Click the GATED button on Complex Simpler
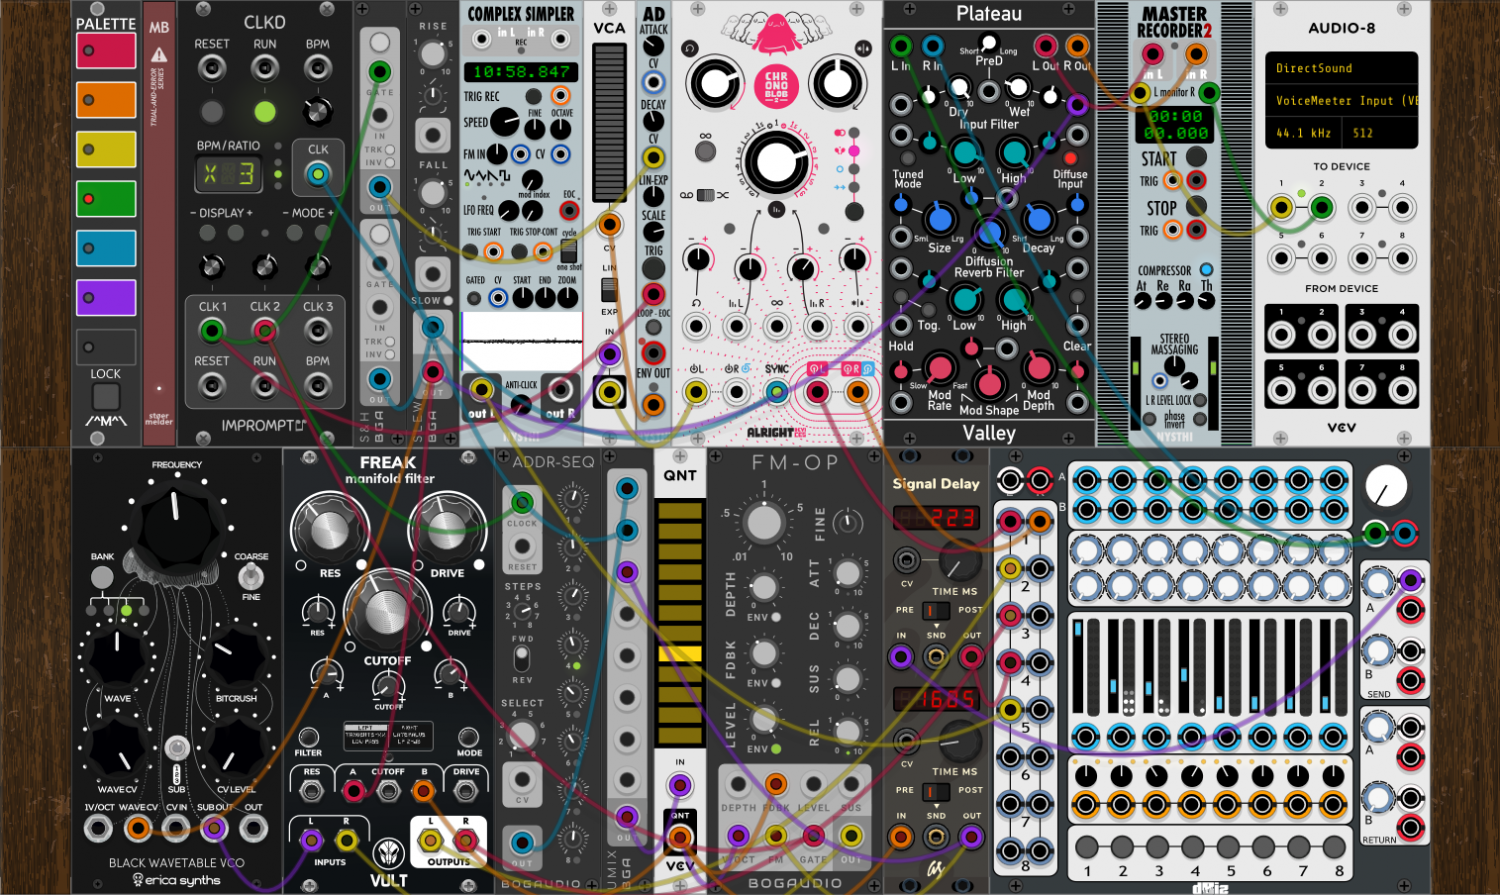This screenshot has height=895, width=1500. pyautogui.click(x=475, y=298)
